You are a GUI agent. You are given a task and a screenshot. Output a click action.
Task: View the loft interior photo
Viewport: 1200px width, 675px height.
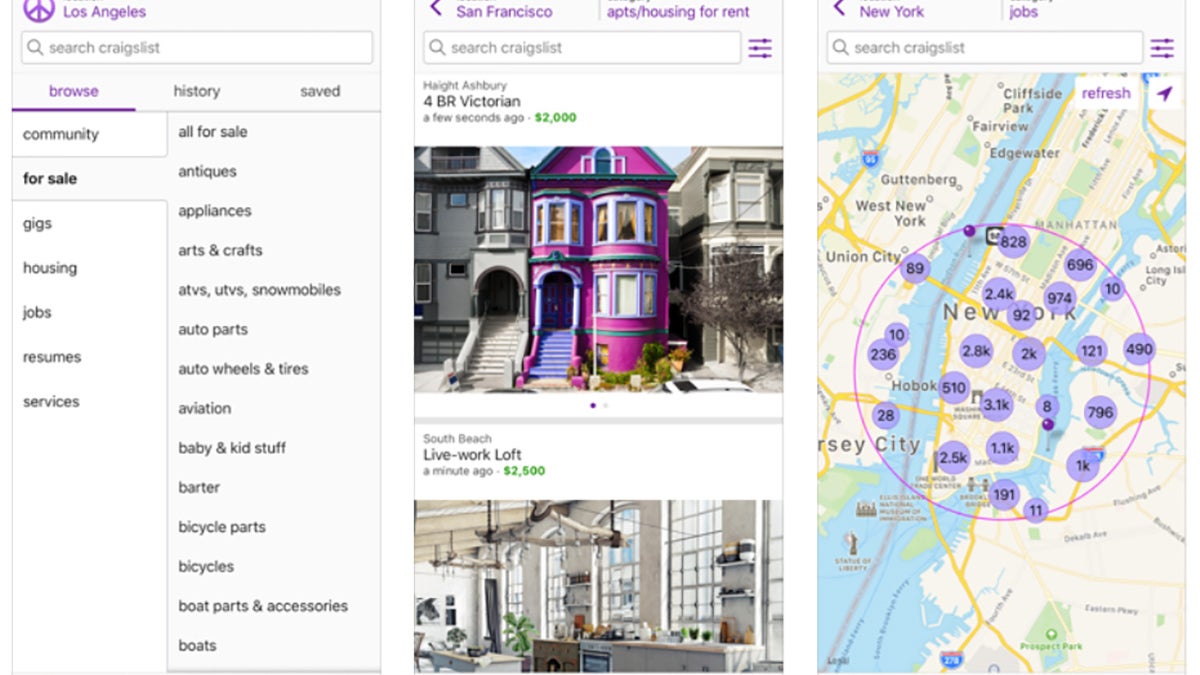tap(598, 586)
